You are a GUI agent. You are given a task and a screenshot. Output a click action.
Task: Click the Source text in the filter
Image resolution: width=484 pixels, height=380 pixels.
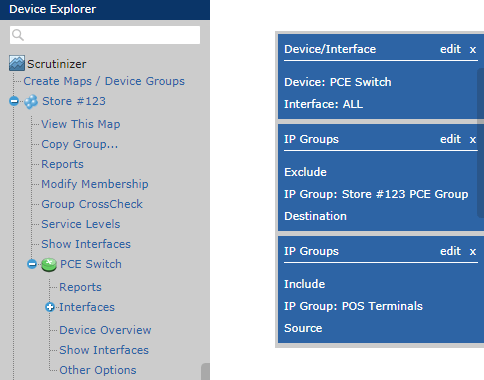tap(303, 328)
